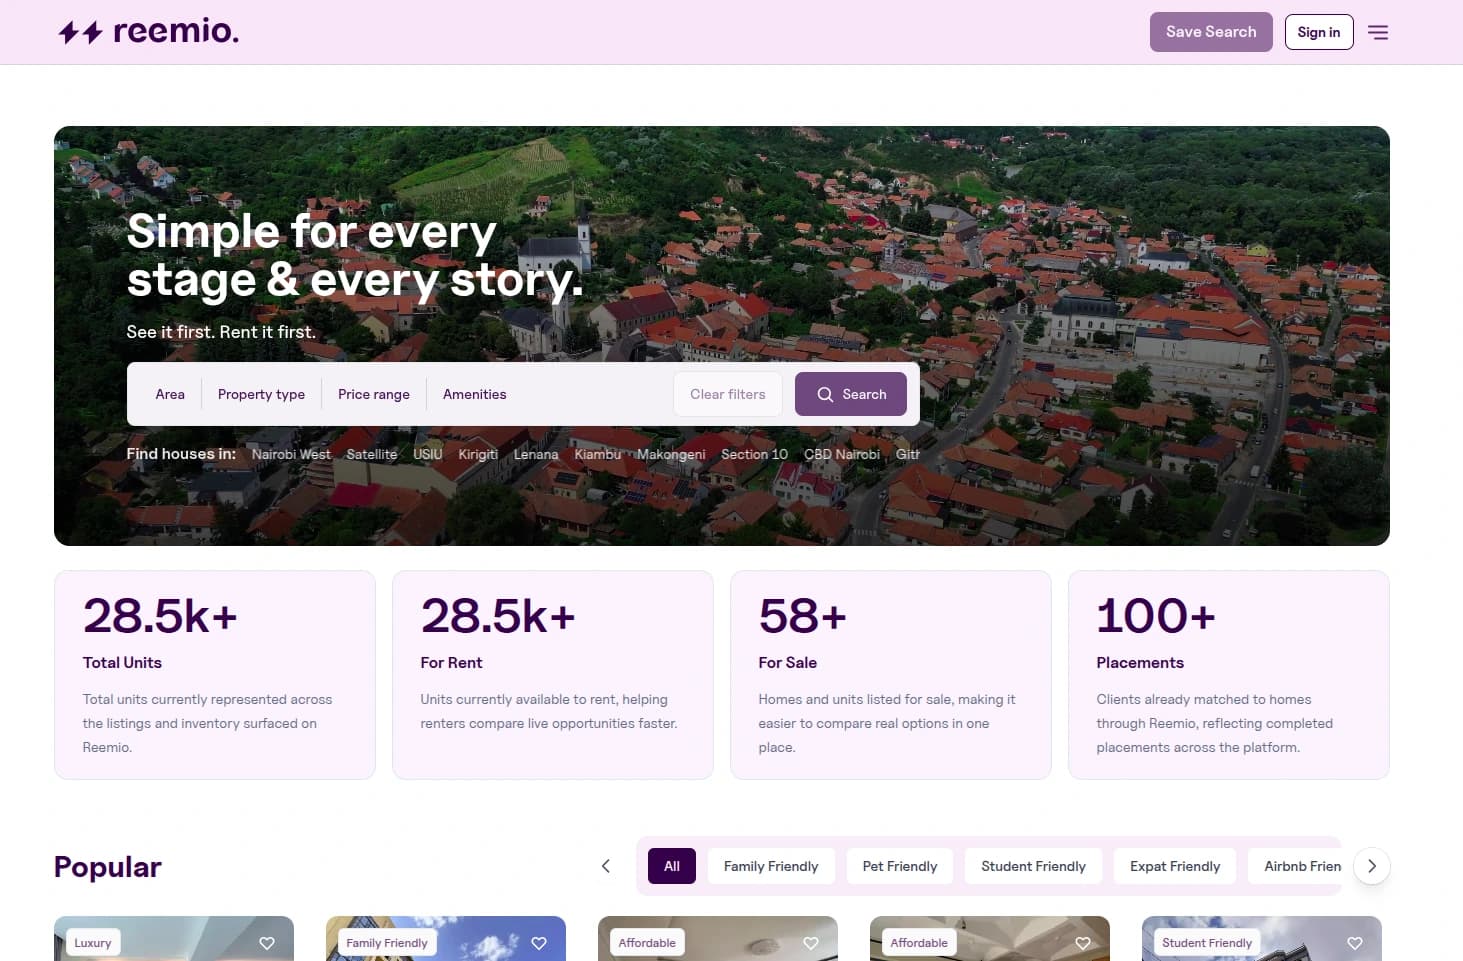Open the Student Friendly listing thumbnail
1463x961 pixels.
click(x=1262, y=939)
